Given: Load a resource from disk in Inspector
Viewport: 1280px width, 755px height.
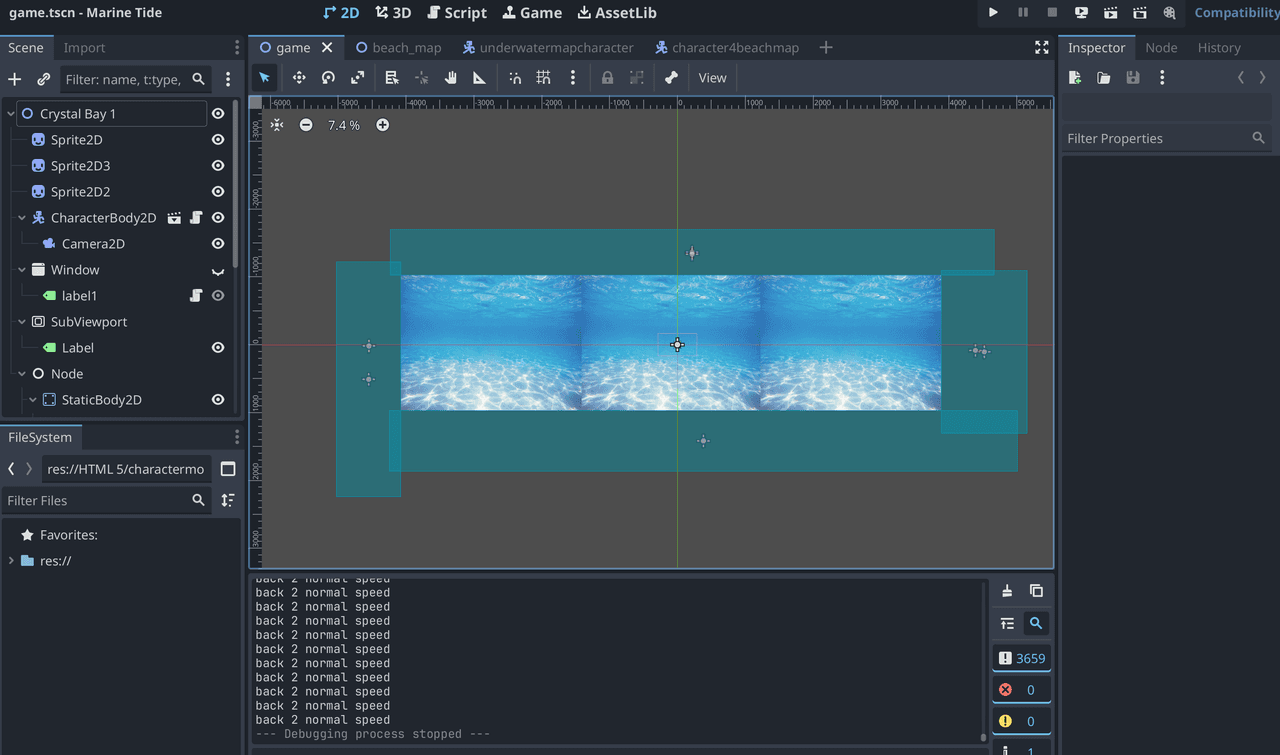Looking at the screenshot, I should [1104, 78].
